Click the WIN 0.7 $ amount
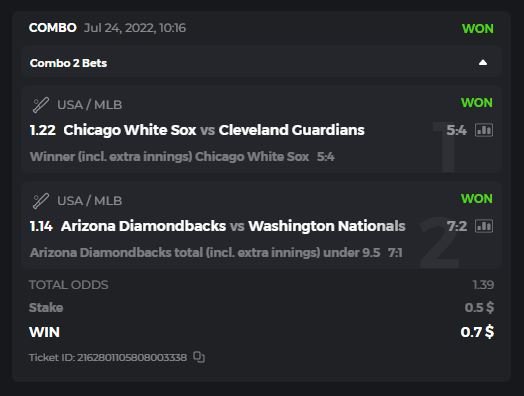Screen dimensions: 524x396 [477, 332]
